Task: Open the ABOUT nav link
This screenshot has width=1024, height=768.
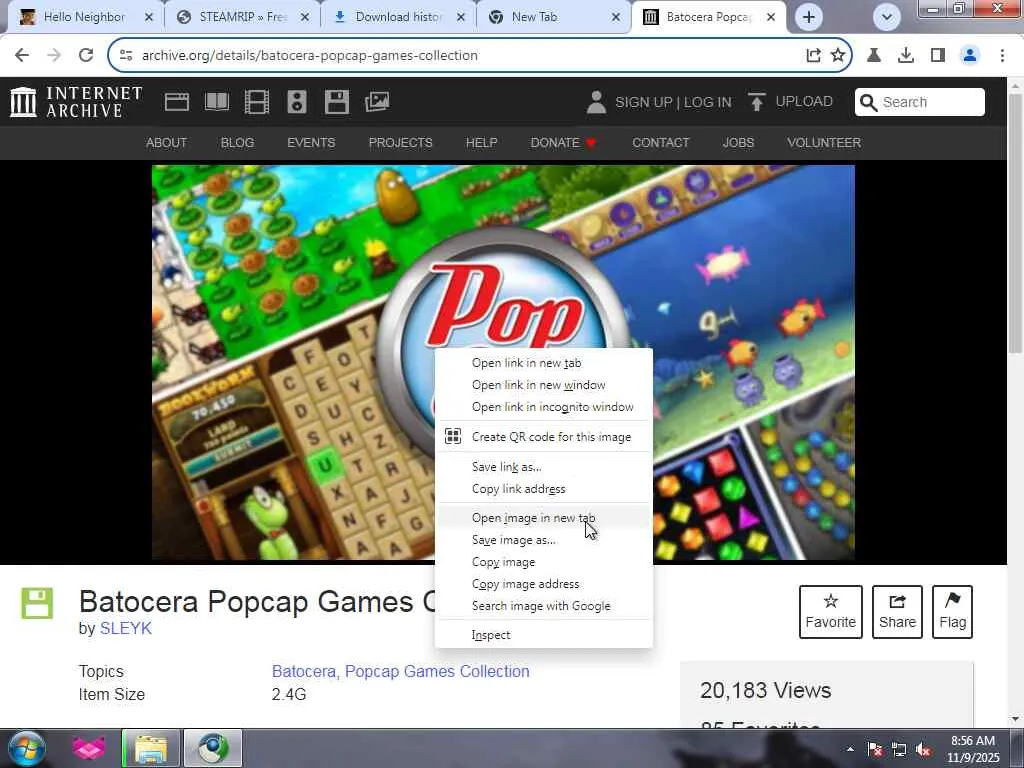Action: pos(167,142)
